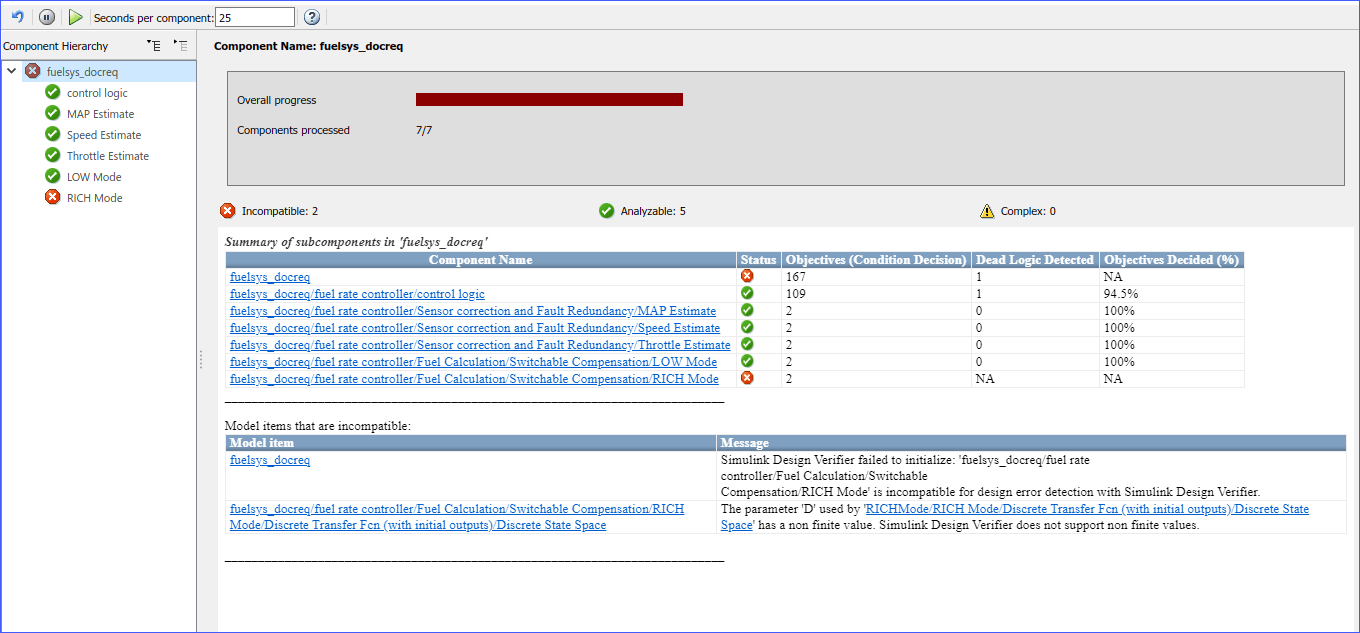The image size is (1360, 633).
Task: Select MAP Estimate tree item
Action: (100, 114)
